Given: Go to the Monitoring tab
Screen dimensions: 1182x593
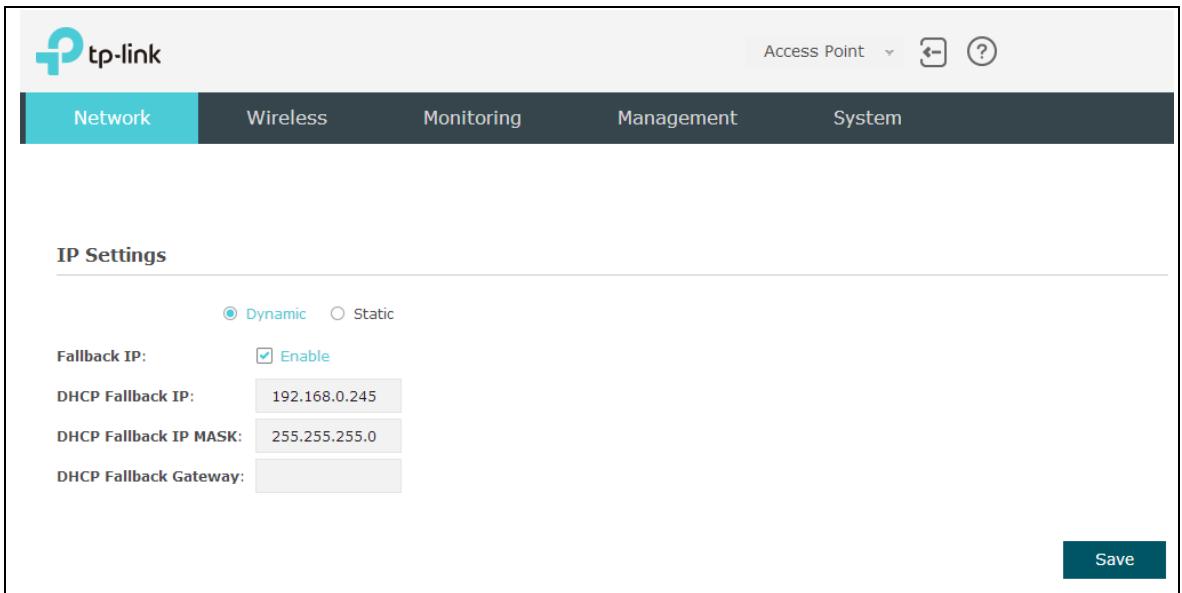Looking at the screenshot, I should [472, 118].
